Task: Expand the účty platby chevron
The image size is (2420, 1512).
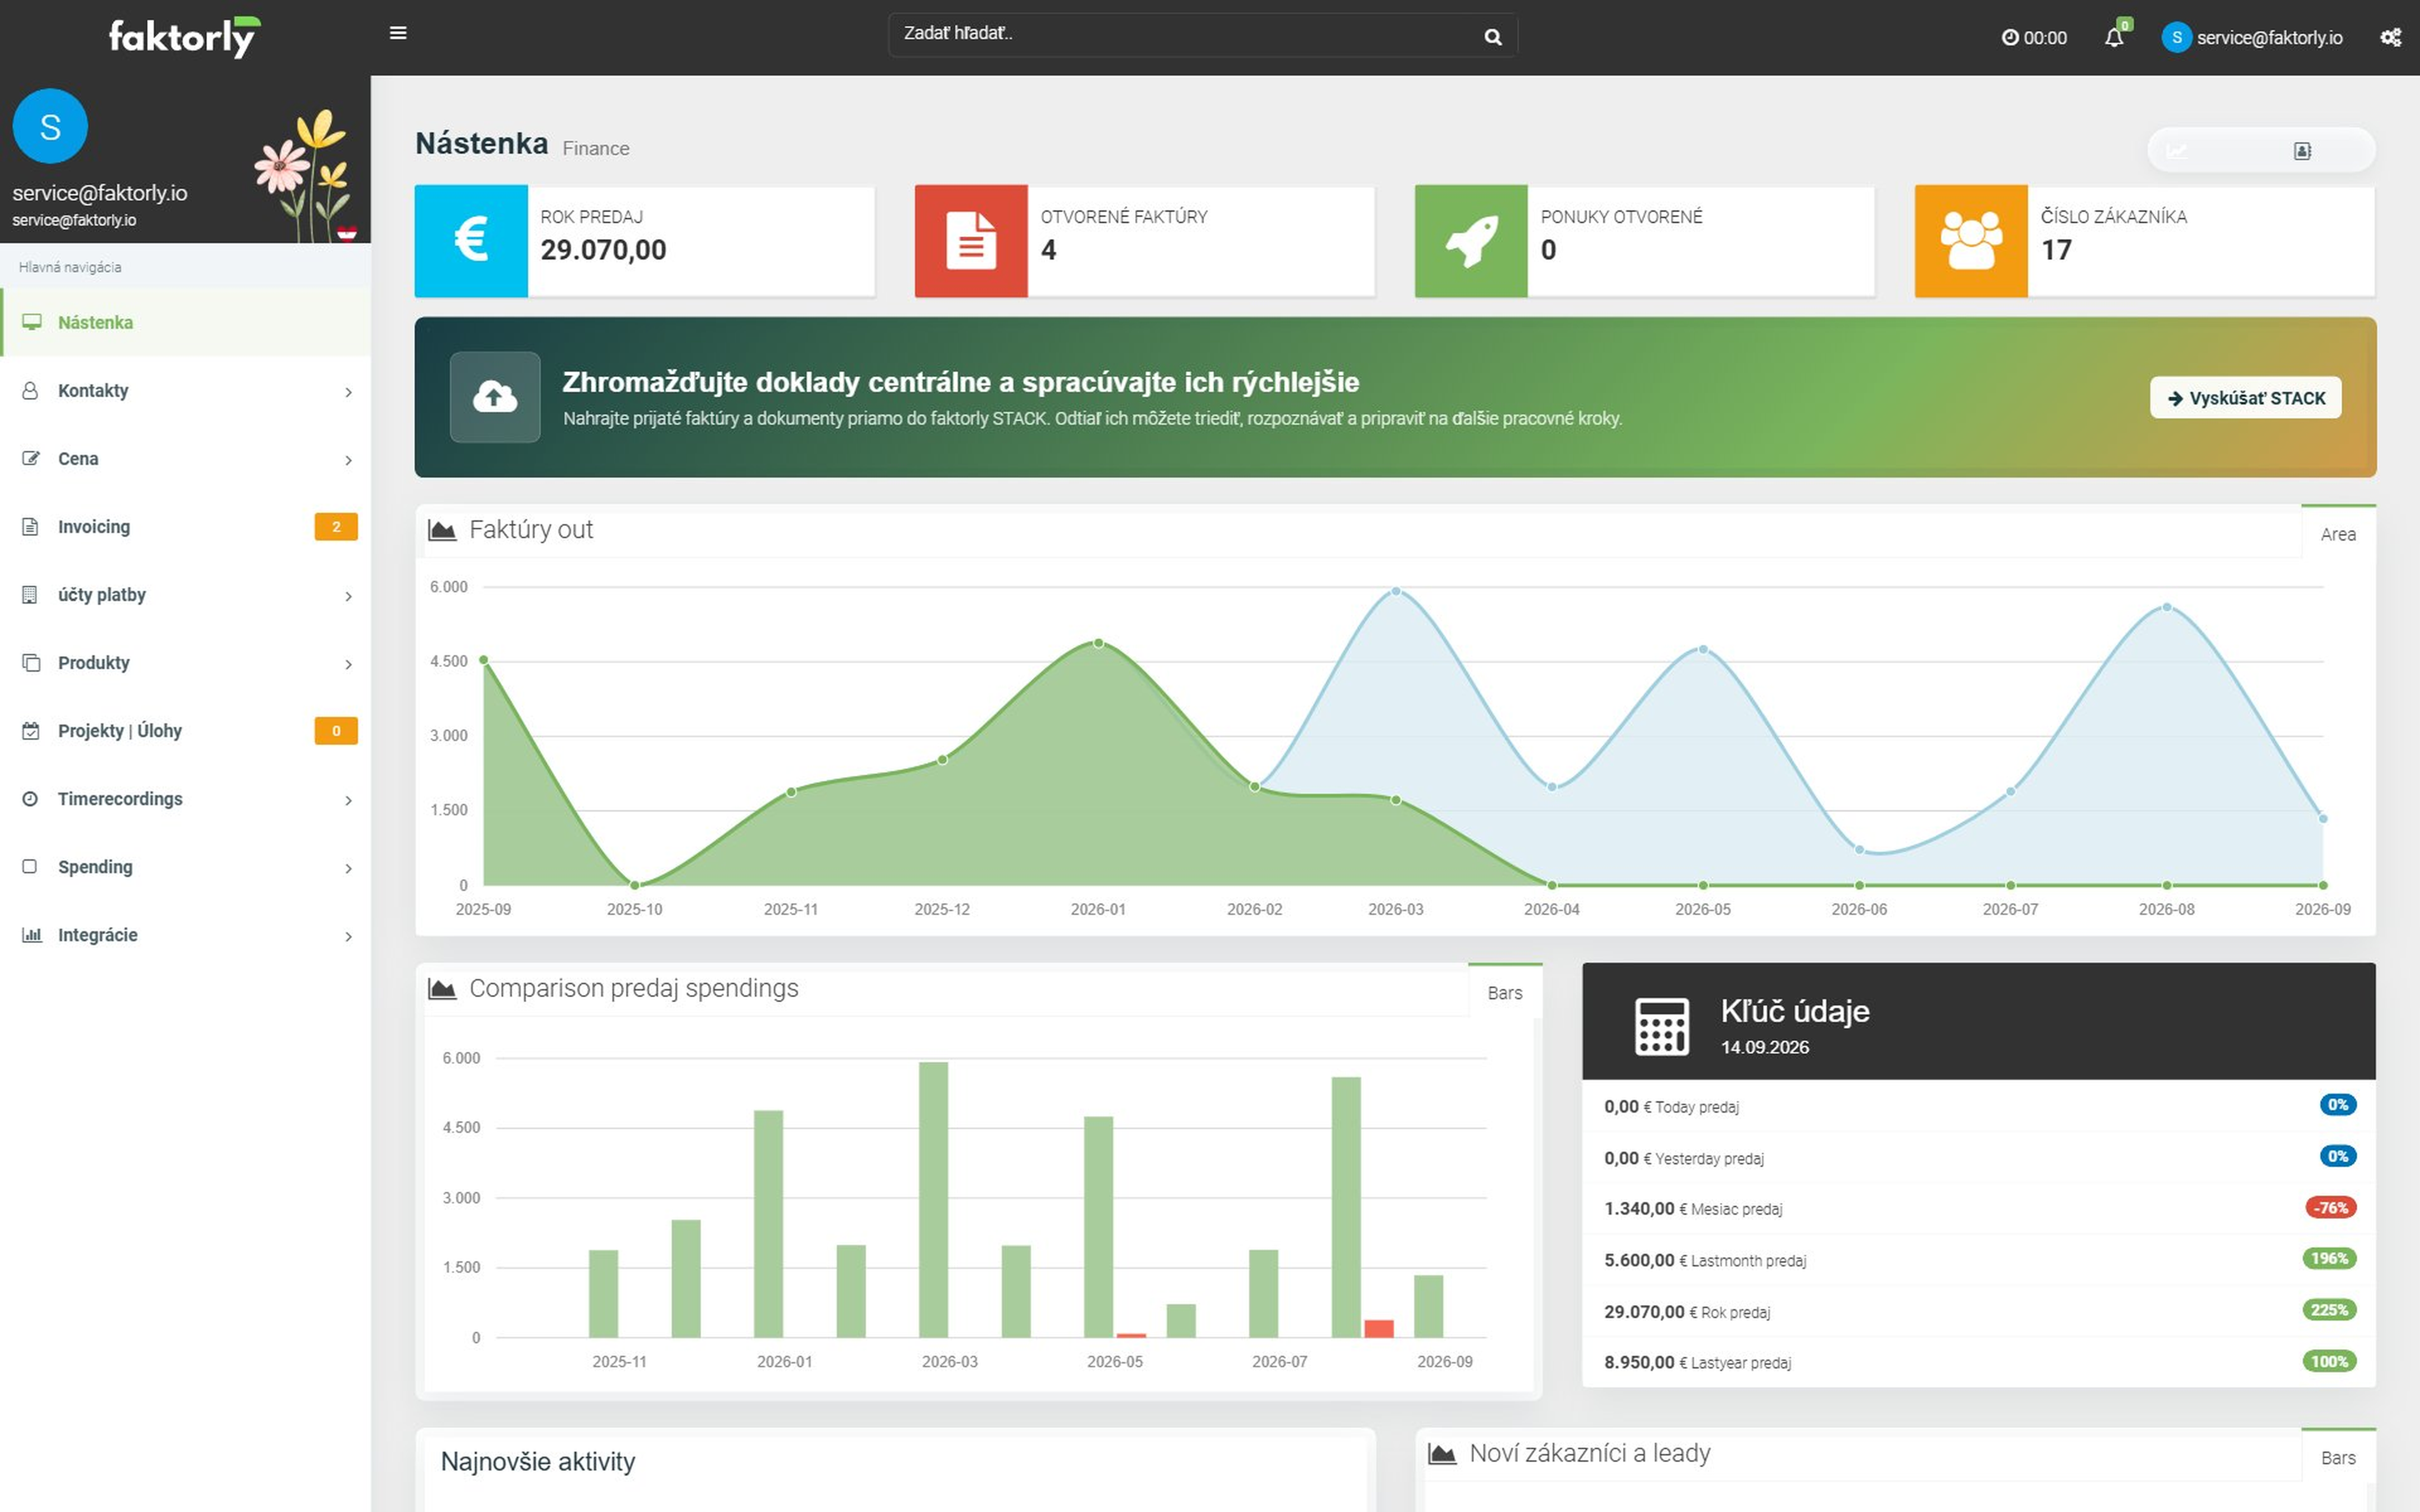Action: pyautogui.click(x=348, y=596)
